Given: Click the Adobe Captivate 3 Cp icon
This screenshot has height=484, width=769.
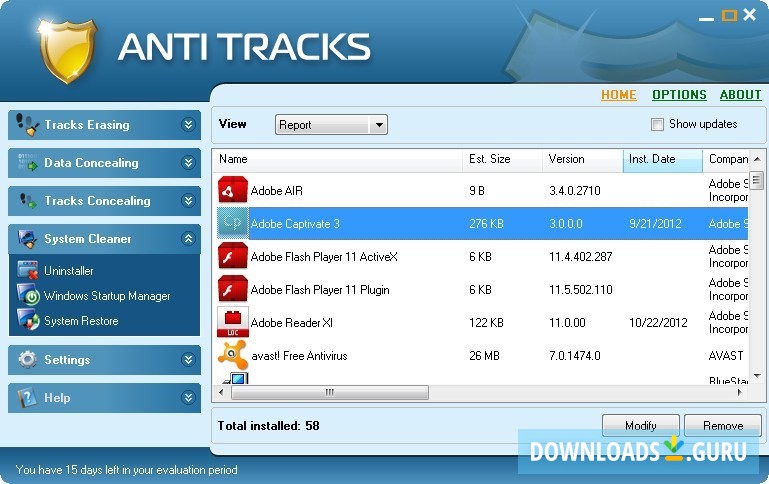Looking at the screenshot, I should coord(232,223).
